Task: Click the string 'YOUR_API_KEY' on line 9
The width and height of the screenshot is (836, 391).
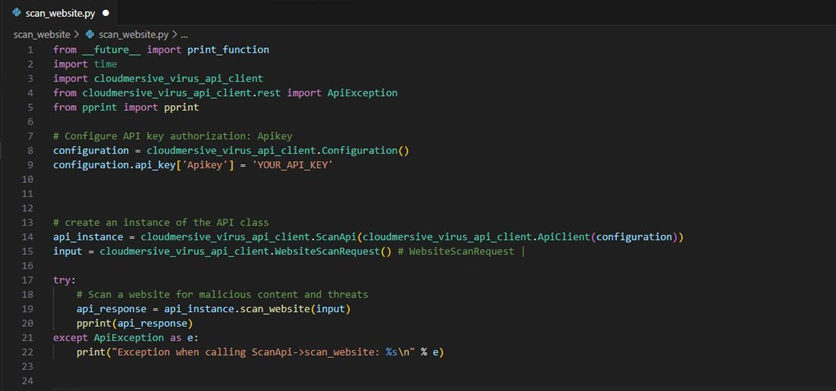Action: click(x=293, y=165)
